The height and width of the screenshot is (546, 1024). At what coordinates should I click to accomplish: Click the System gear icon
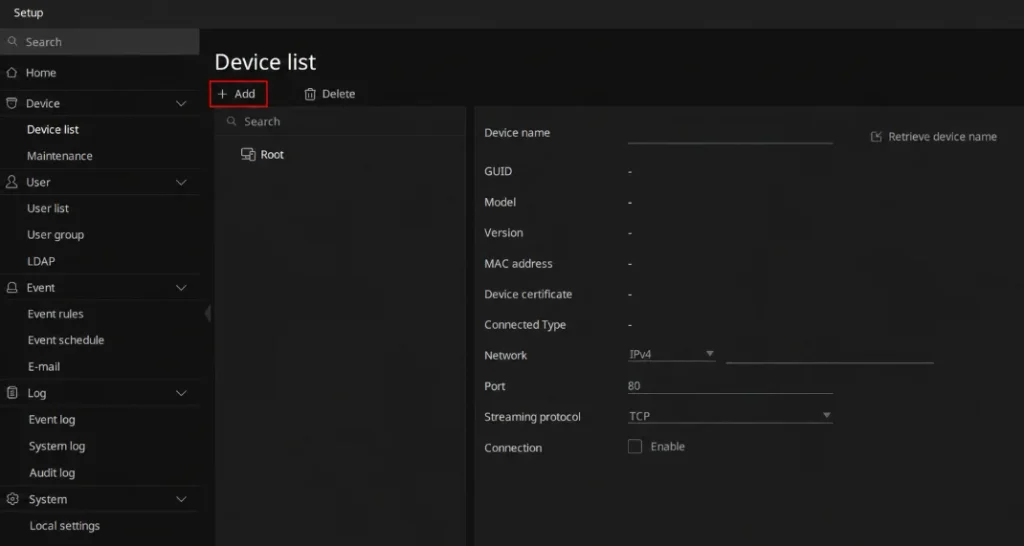tap(12, 499)
